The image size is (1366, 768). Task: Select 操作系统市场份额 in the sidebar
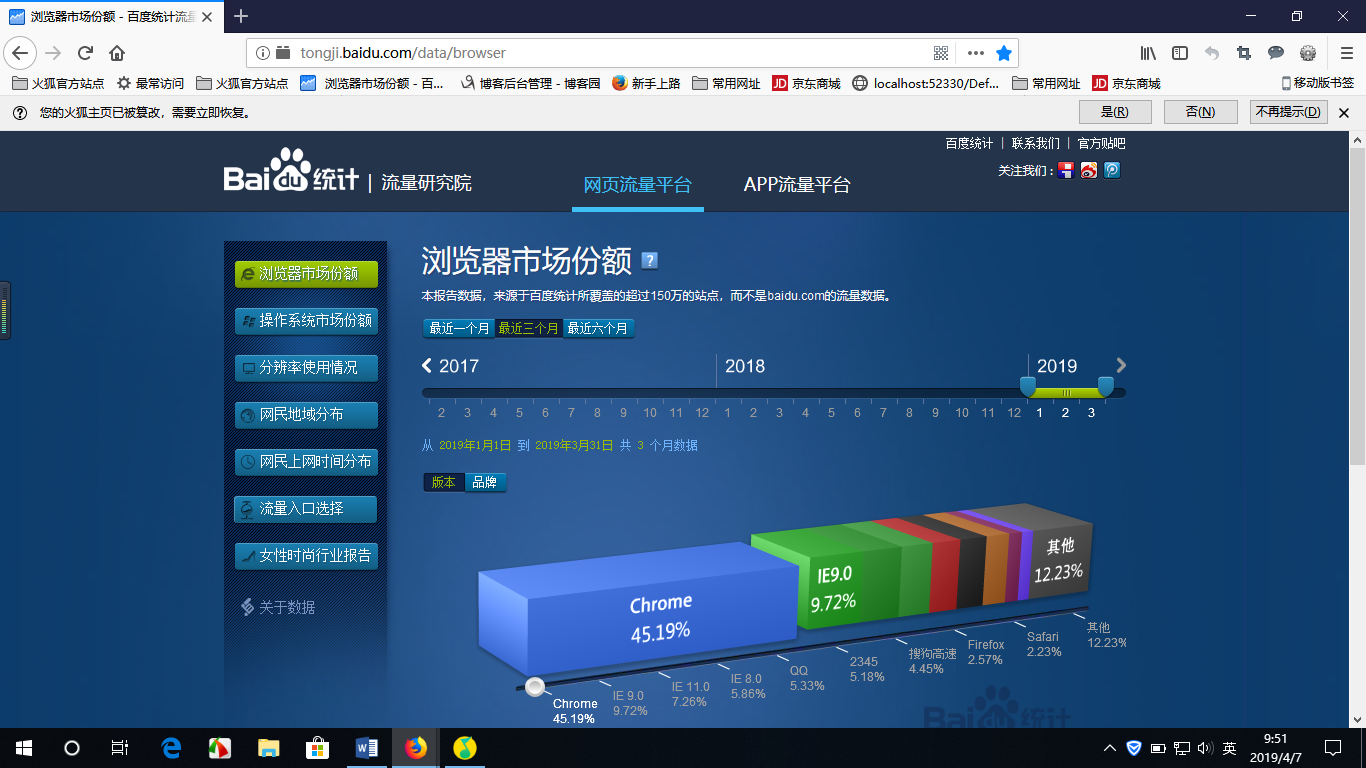tap(306, 321)
